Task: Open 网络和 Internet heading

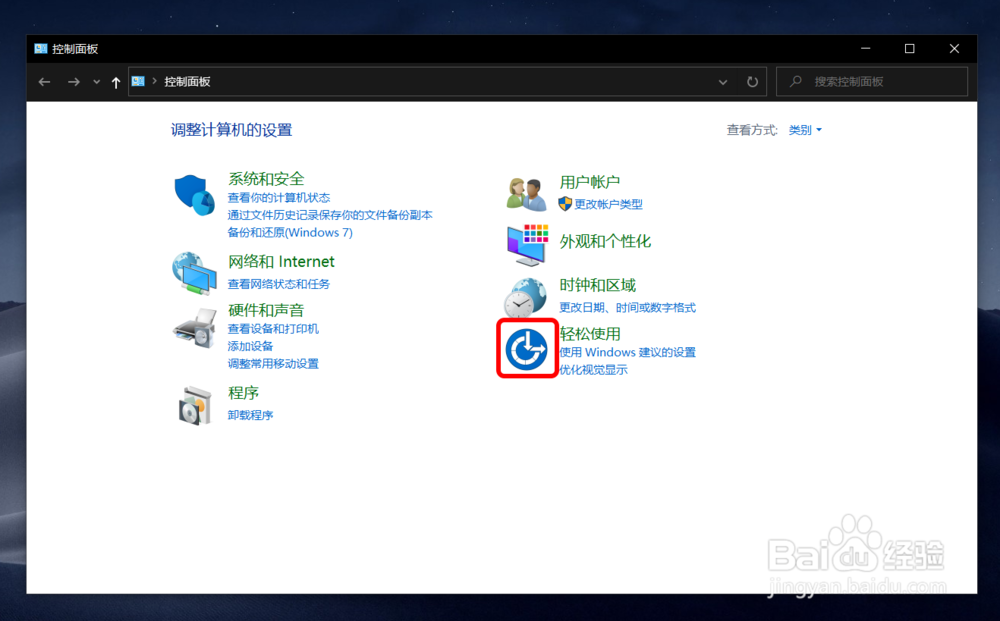Action: [x=281, y=261]
